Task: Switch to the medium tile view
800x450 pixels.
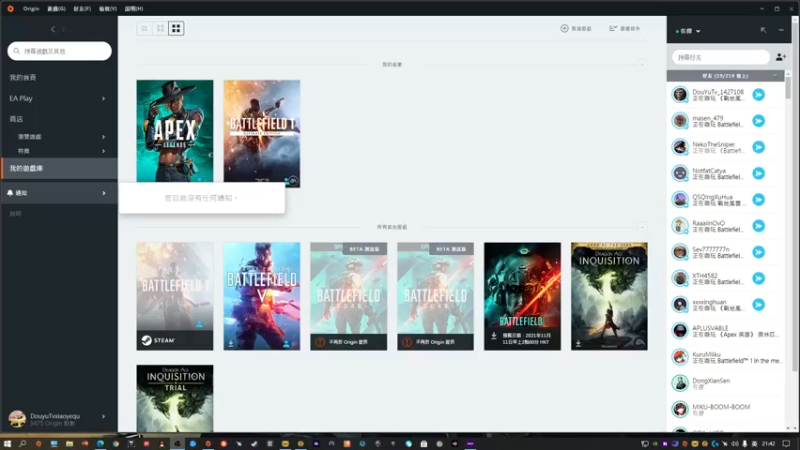Action: (160, 29)
